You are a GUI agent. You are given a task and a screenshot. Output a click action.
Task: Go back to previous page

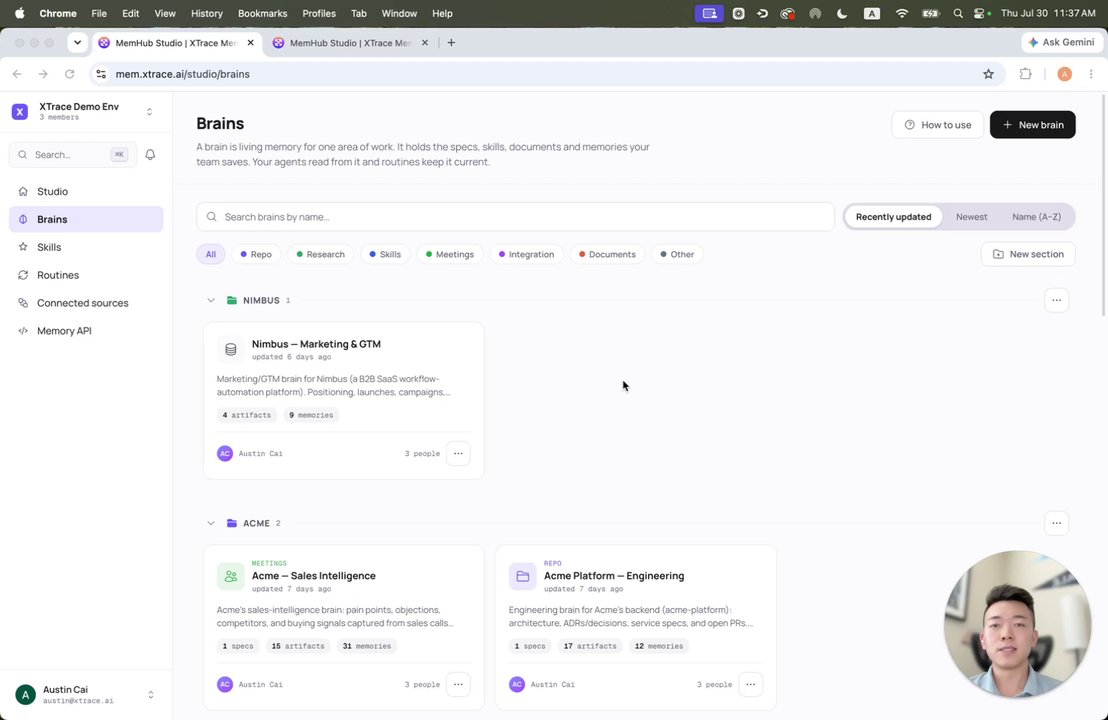(x=17, y=74)
